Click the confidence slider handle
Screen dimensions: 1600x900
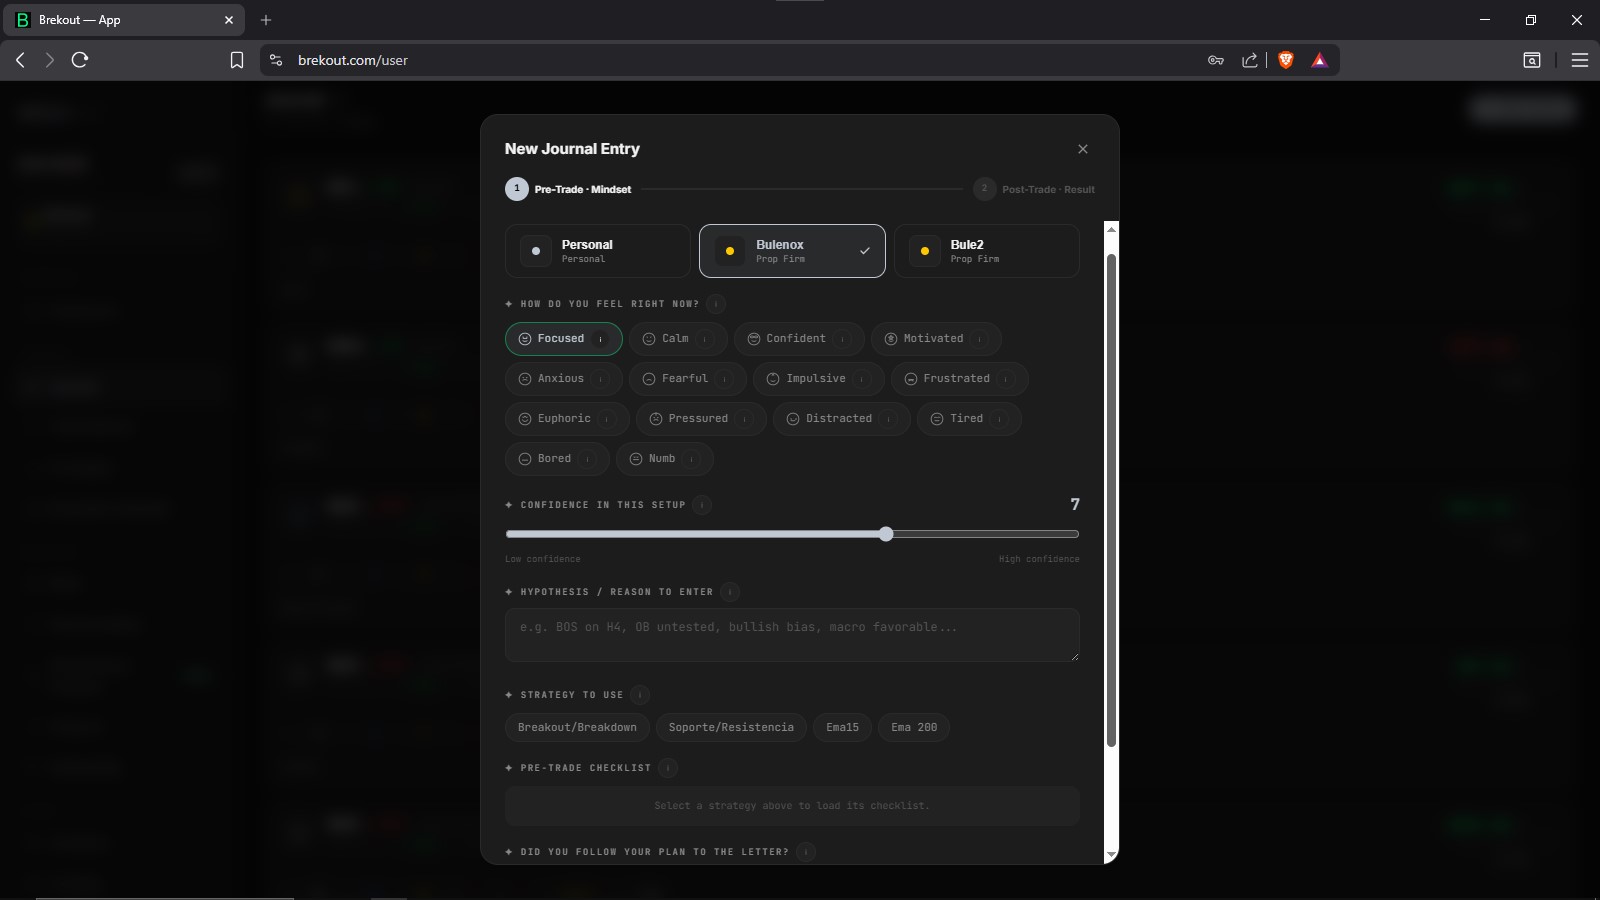pos(886,534)
